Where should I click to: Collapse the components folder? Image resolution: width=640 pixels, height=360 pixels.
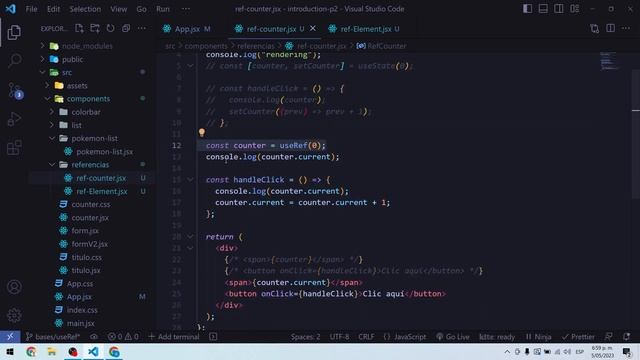tap(47, 99)
